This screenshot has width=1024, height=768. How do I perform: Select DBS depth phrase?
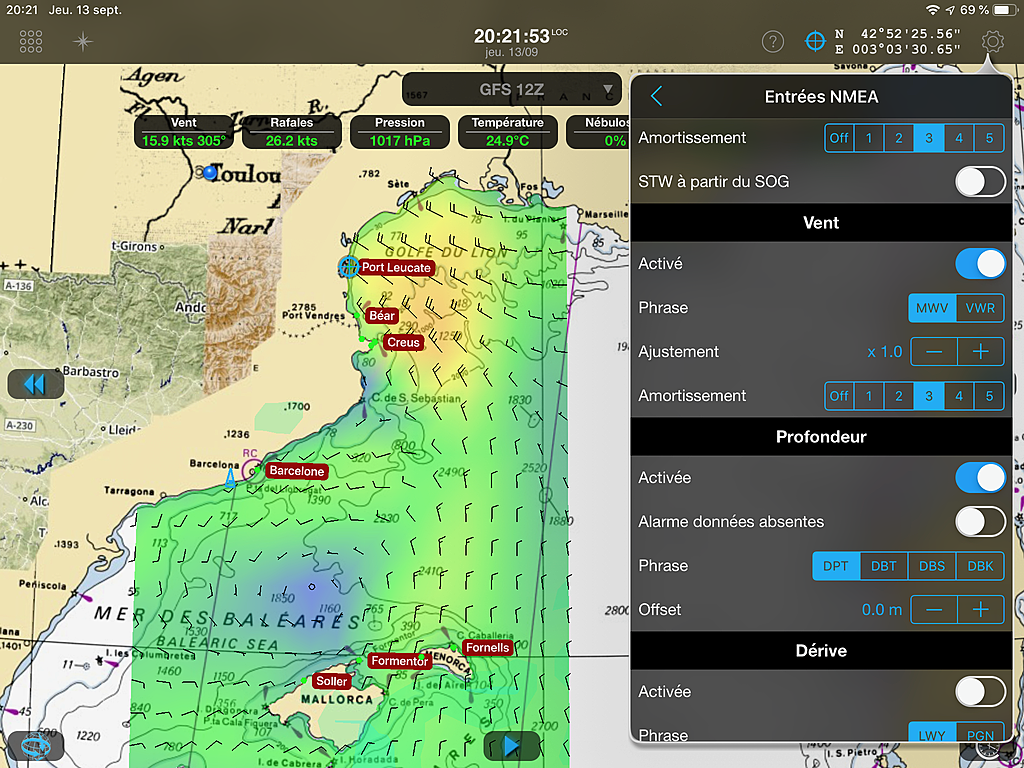[x=932, y=566]
